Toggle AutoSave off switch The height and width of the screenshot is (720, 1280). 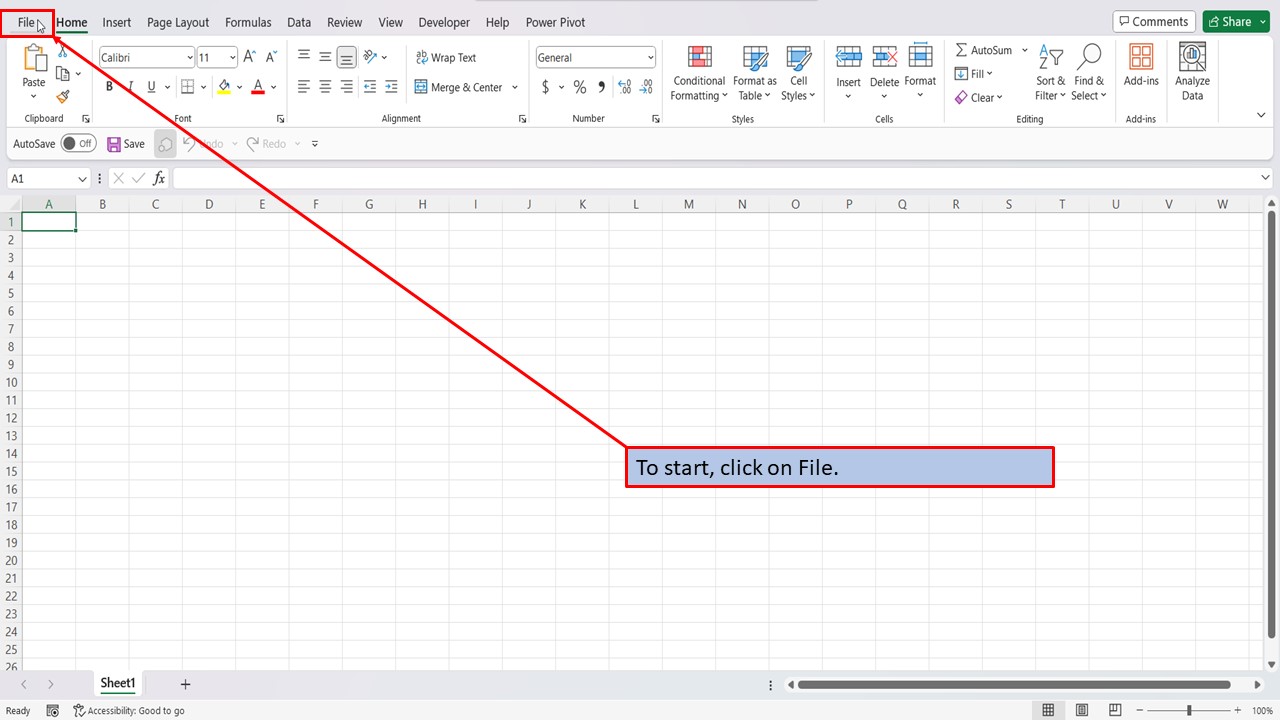point(78,143)
